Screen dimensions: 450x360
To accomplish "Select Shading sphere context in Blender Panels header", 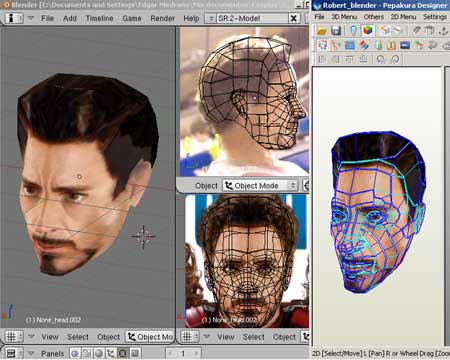I will coord(99,353).
